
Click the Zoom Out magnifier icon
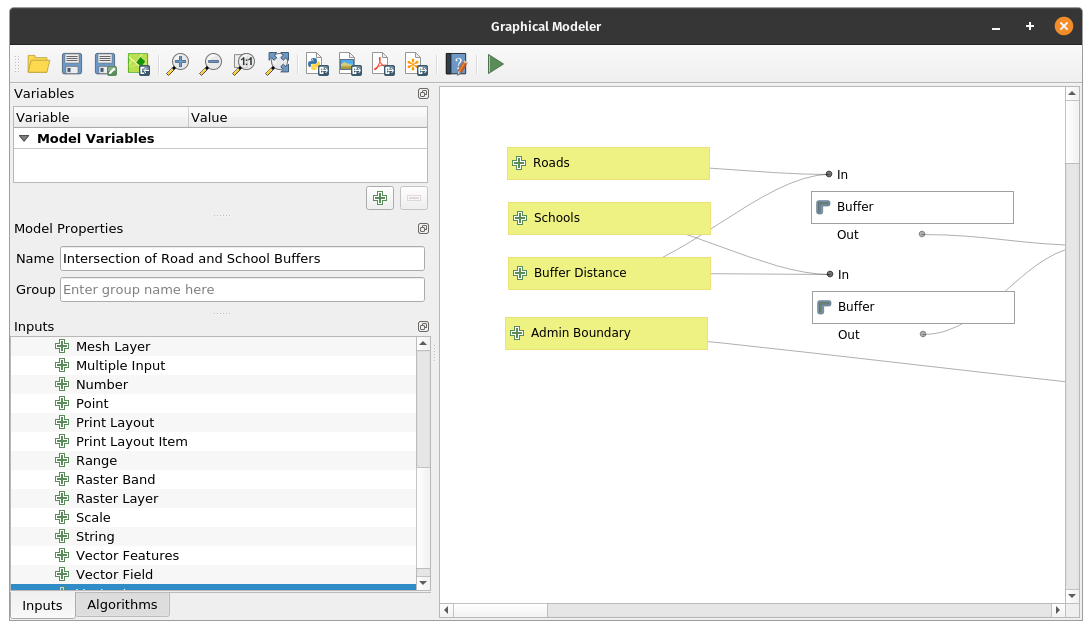(211, 65)
